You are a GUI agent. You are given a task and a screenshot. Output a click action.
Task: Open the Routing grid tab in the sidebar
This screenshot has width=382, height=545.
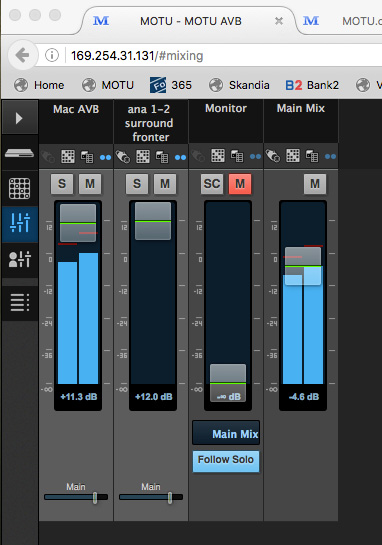coord(19,188)
